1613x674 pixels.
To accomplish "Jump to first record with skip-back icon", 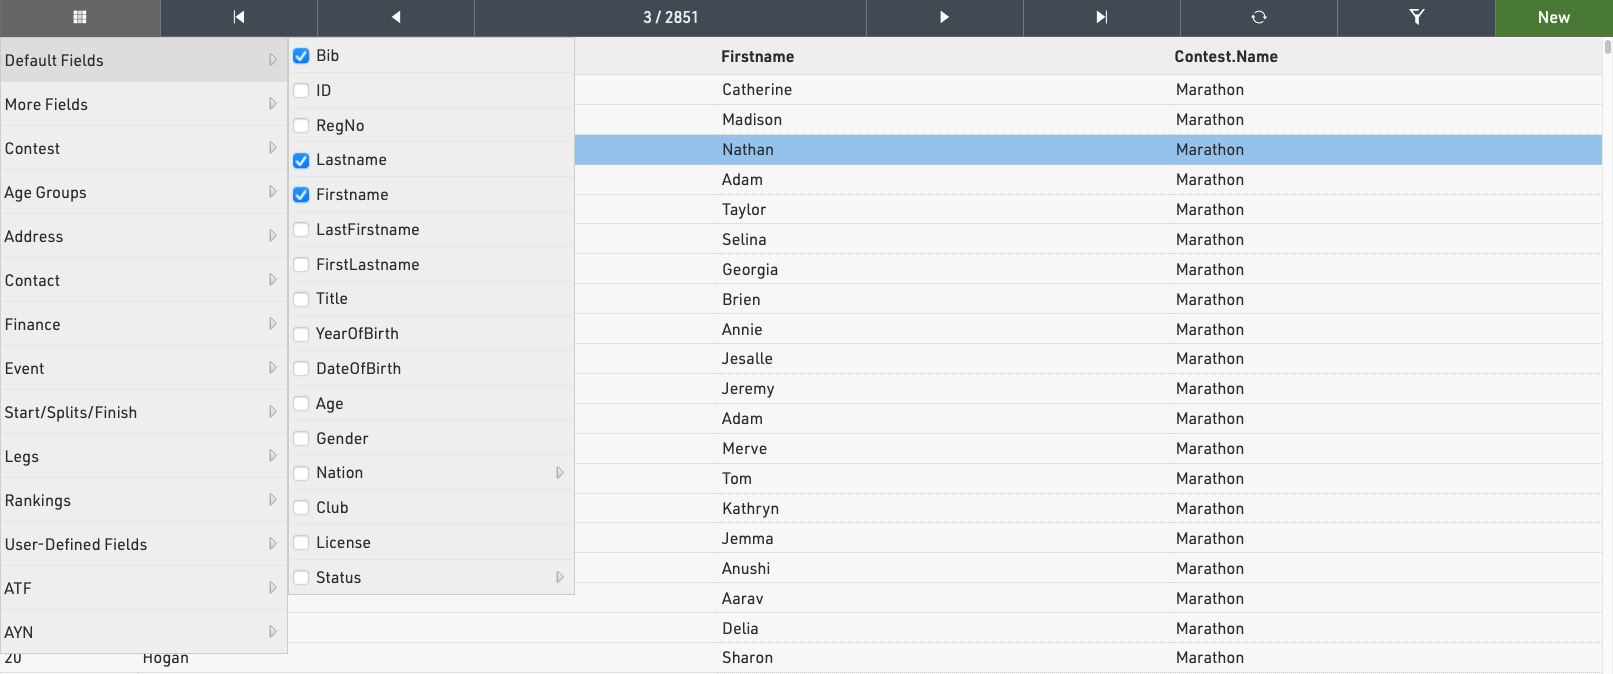I will 239,17.
